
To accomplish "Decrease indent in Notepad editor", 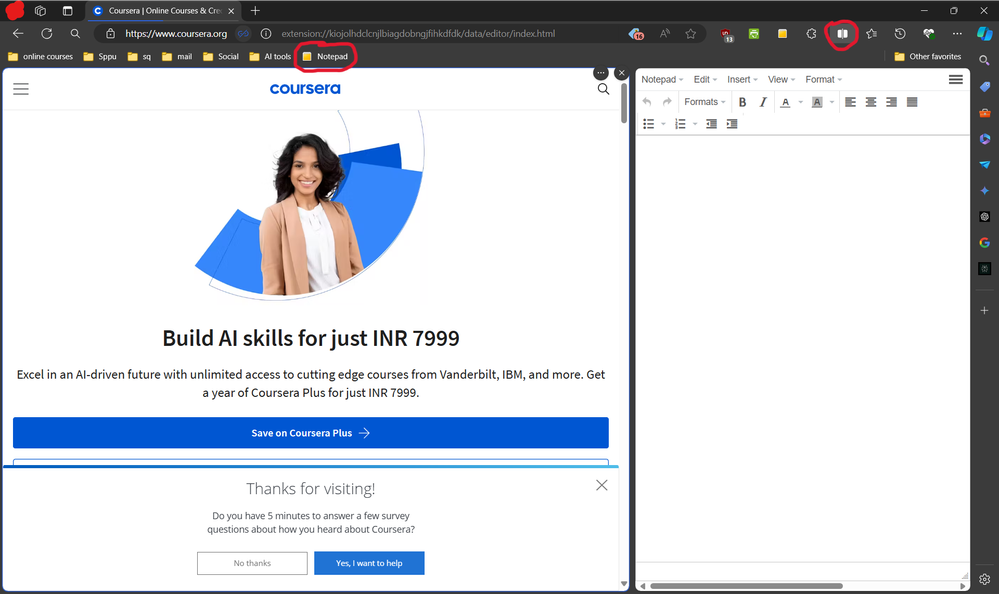I will coord(711,124).
